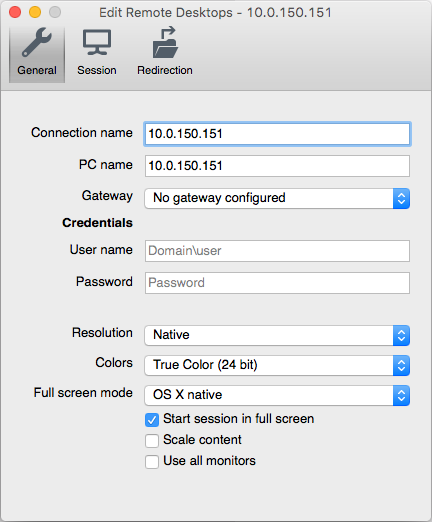Click the wrench icon in the toolbar

point(37,42)
